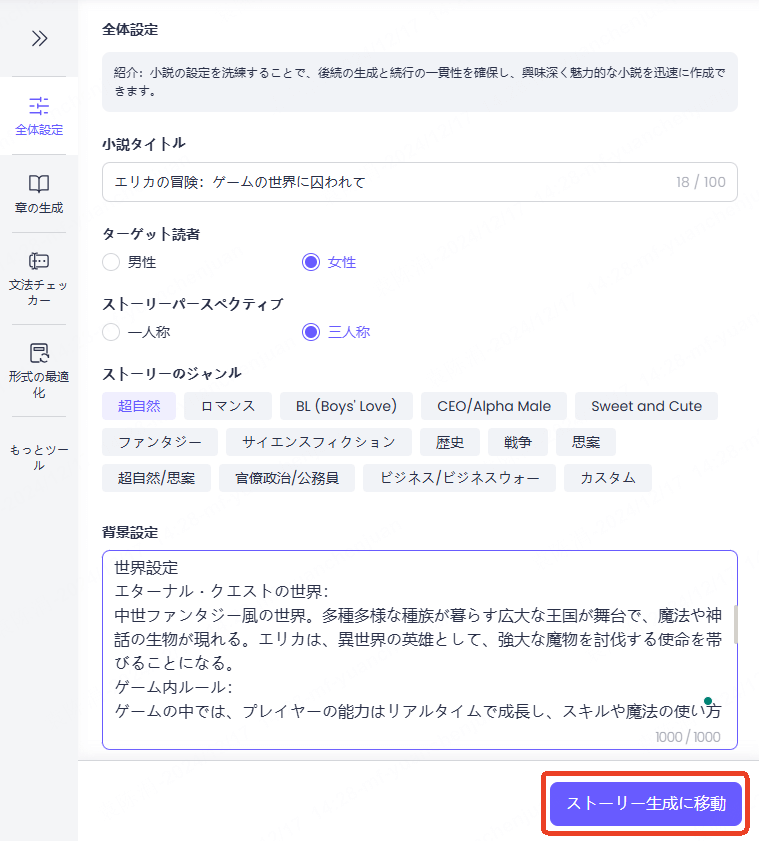Click inside the 背景設定 text area
The width and height of the screenshot is (759, 841).
[419, 650]
